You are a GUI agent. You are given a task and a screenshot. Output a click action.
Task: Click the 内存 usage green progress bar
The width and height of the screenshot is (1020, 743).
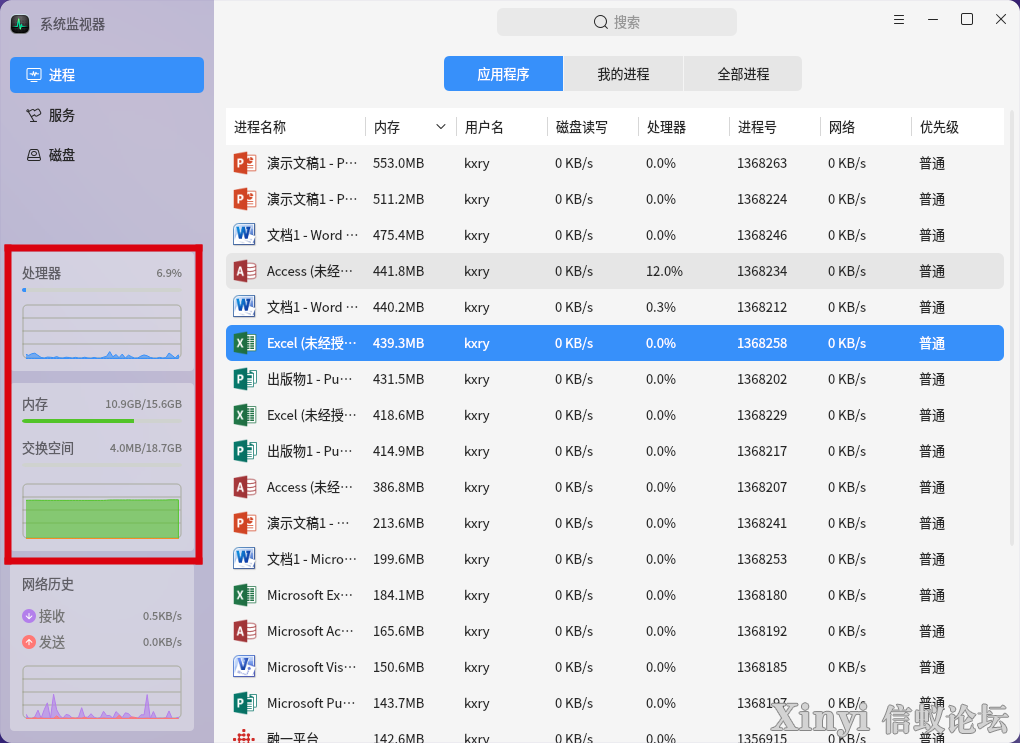[101, 421]
